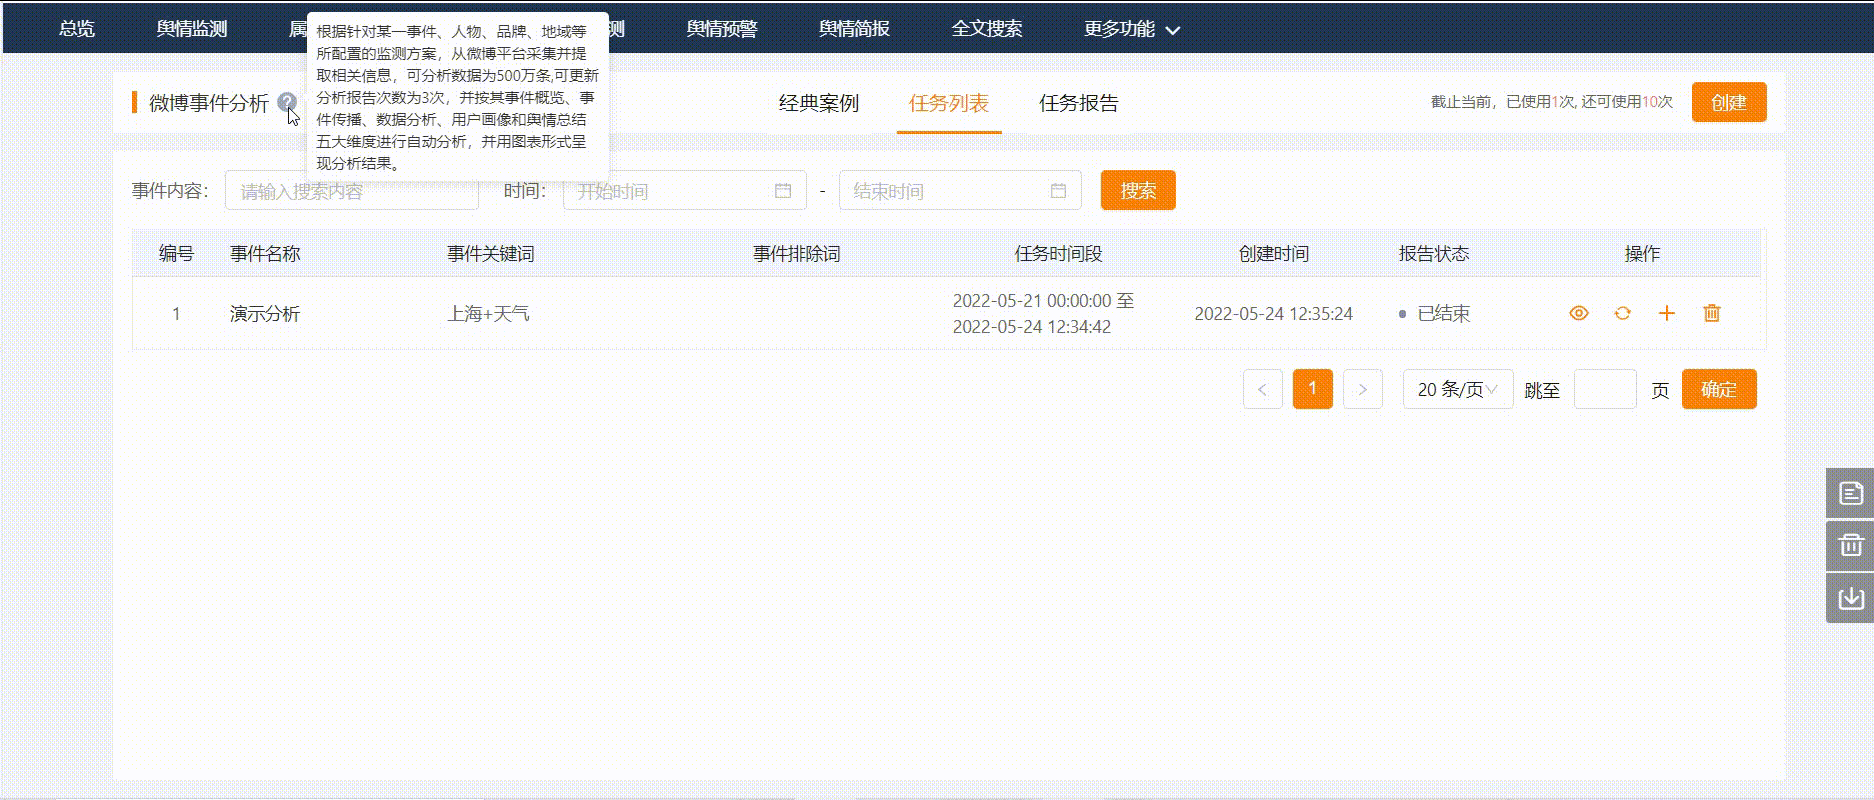Click the orange 创建 button
The image size is (1874, 800).
click(x=1729, y=102)
